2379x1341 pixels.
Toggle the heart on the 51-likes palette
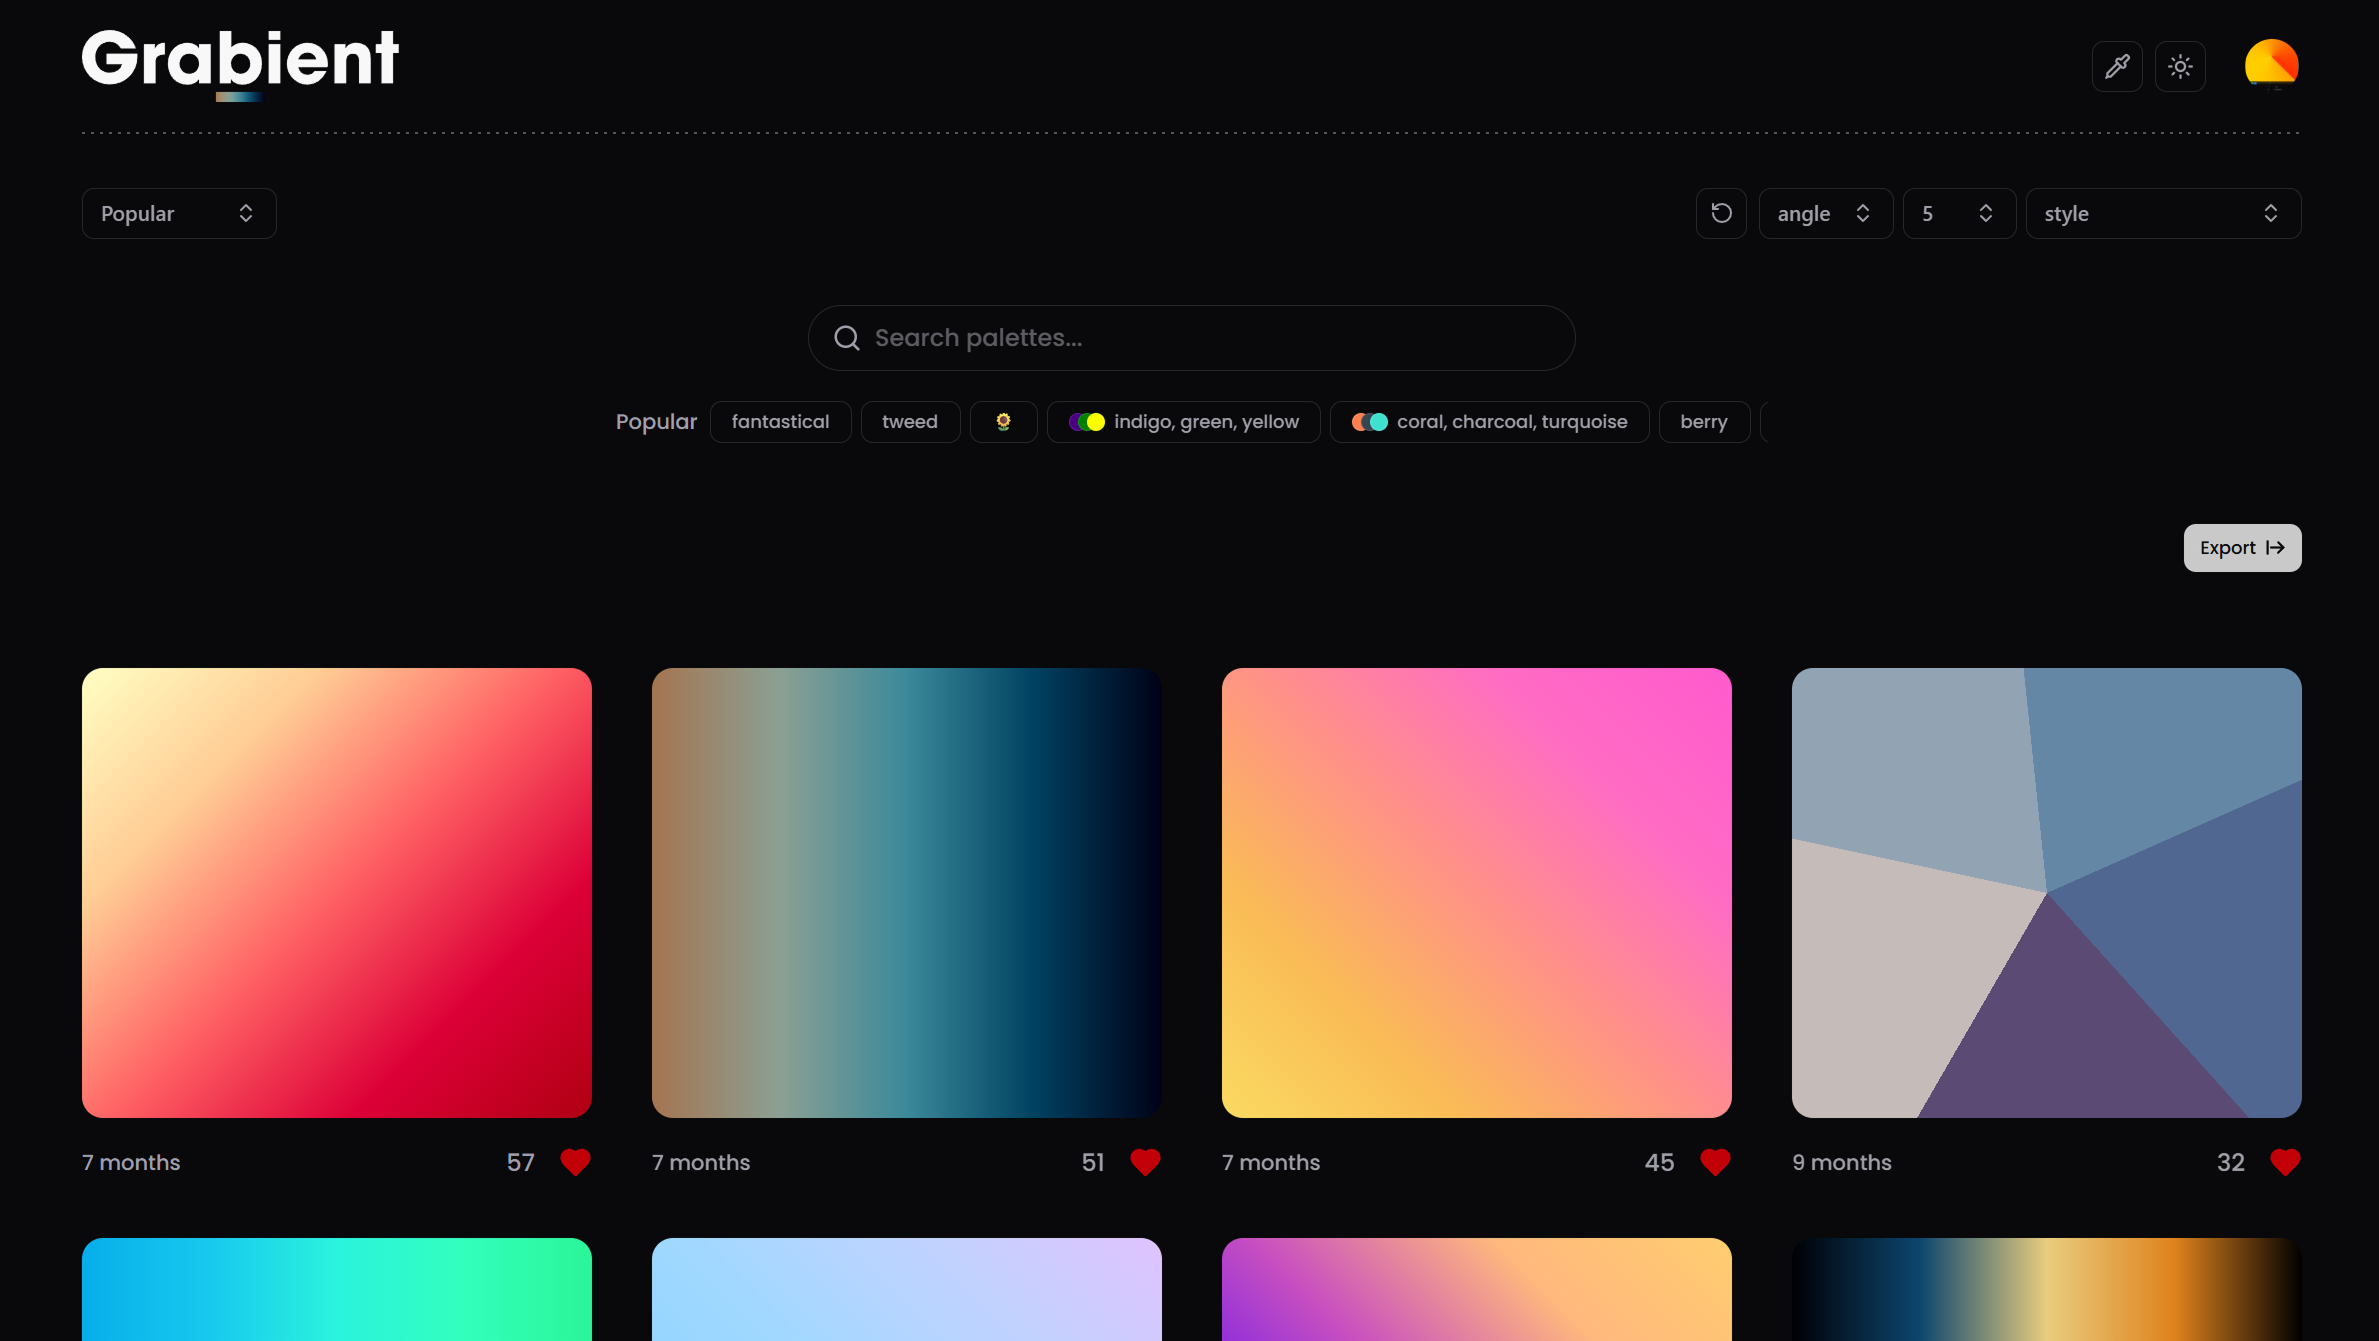1145,1162
